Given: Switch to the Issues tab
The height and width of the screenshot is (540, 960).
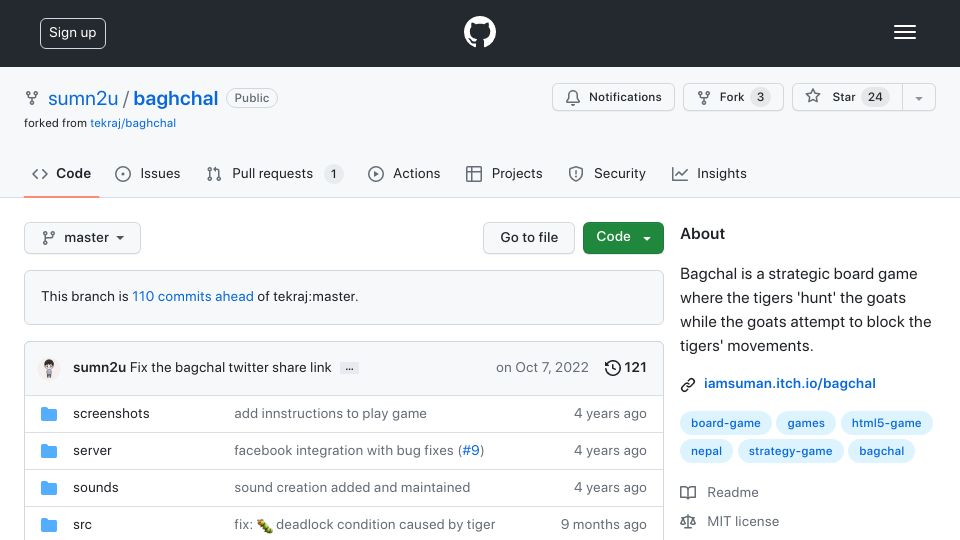Looking at the screenshot, I should tap(148, 174).
